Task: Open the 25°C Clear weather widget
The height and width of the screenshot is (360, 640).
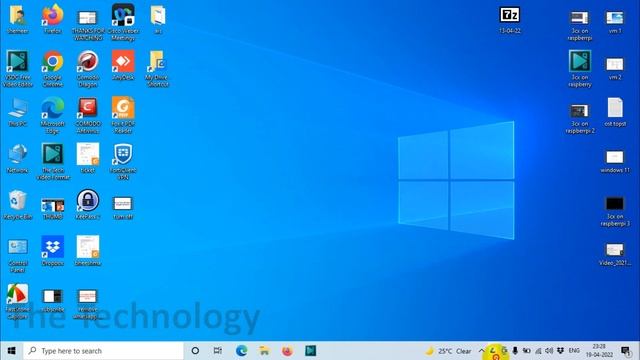Action: (448, 351)
